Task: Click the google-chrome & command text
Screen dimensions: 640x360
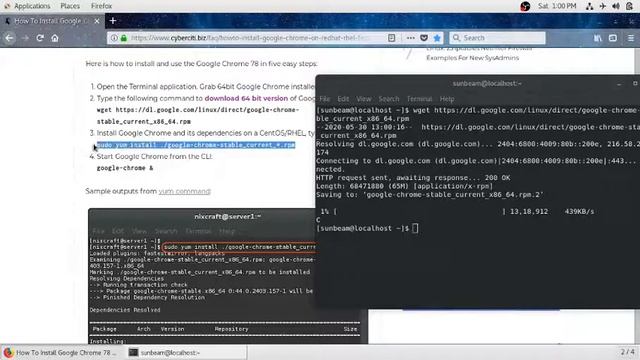Action: coord(125,168)
